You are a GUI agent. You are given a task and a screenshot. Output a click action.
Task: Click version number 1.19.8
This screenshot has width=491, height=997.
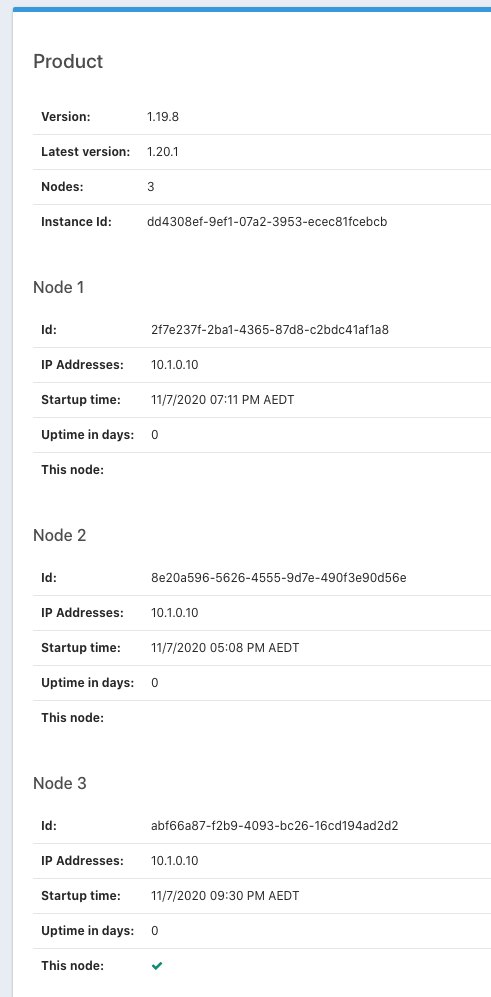tap(163, 117)
